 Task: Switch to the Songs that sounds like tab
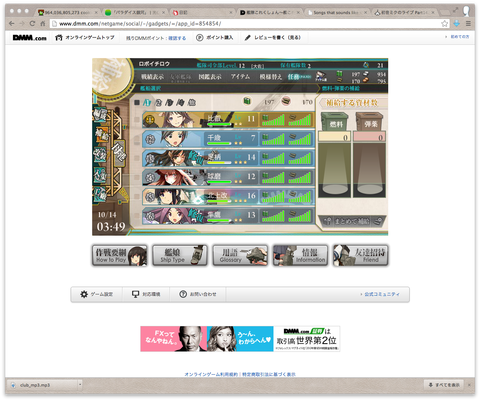(337, 12)
